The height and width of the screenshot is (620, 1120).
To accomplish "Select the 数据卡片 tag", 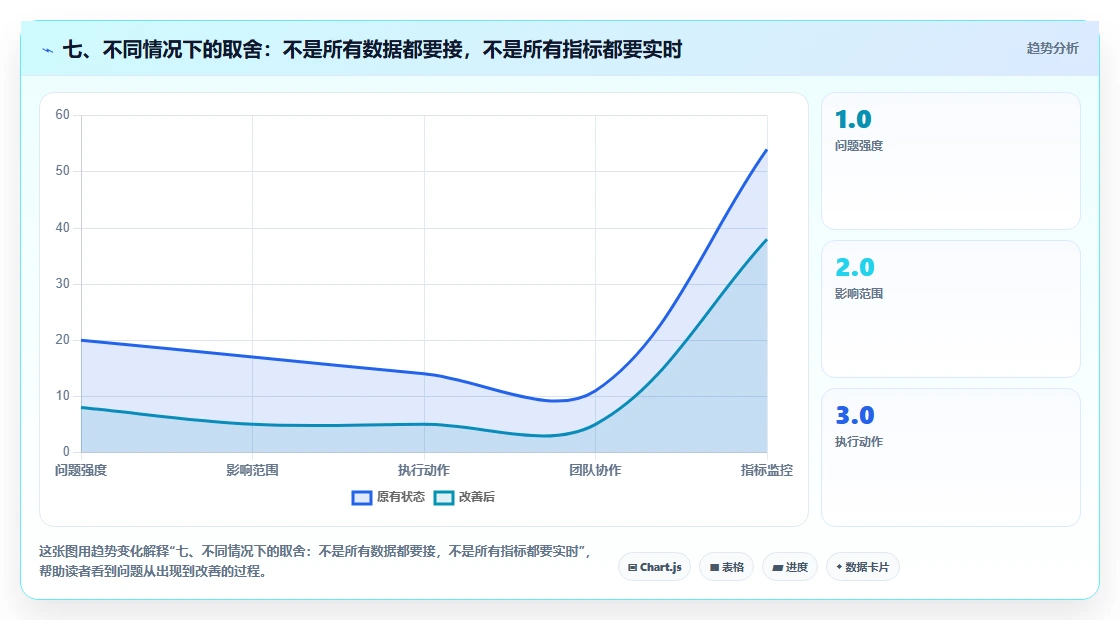I will coord(863,567).
